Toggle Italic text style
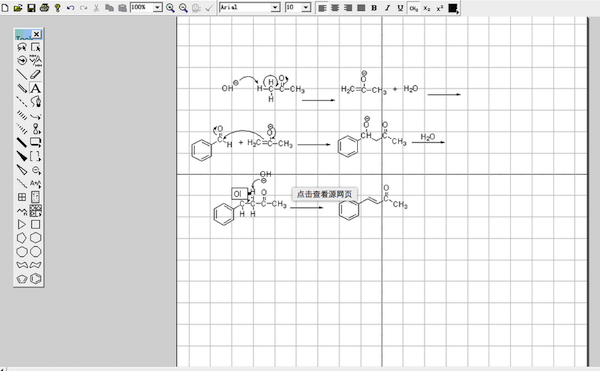This screenshot has height=371, width=600. pos(387,8)
